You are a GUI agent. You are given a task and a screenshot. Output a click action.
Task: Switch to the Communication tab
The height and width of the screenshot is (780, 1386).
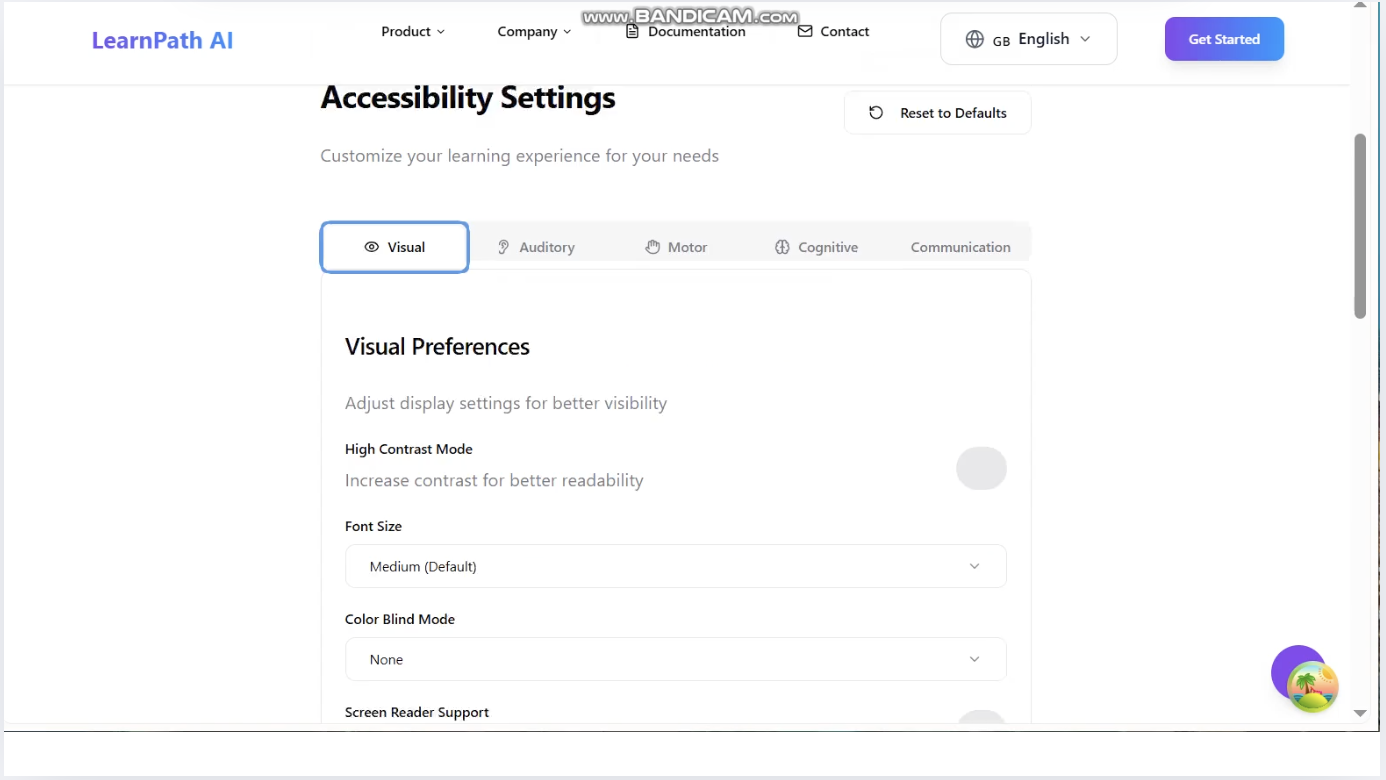point(960,247)
